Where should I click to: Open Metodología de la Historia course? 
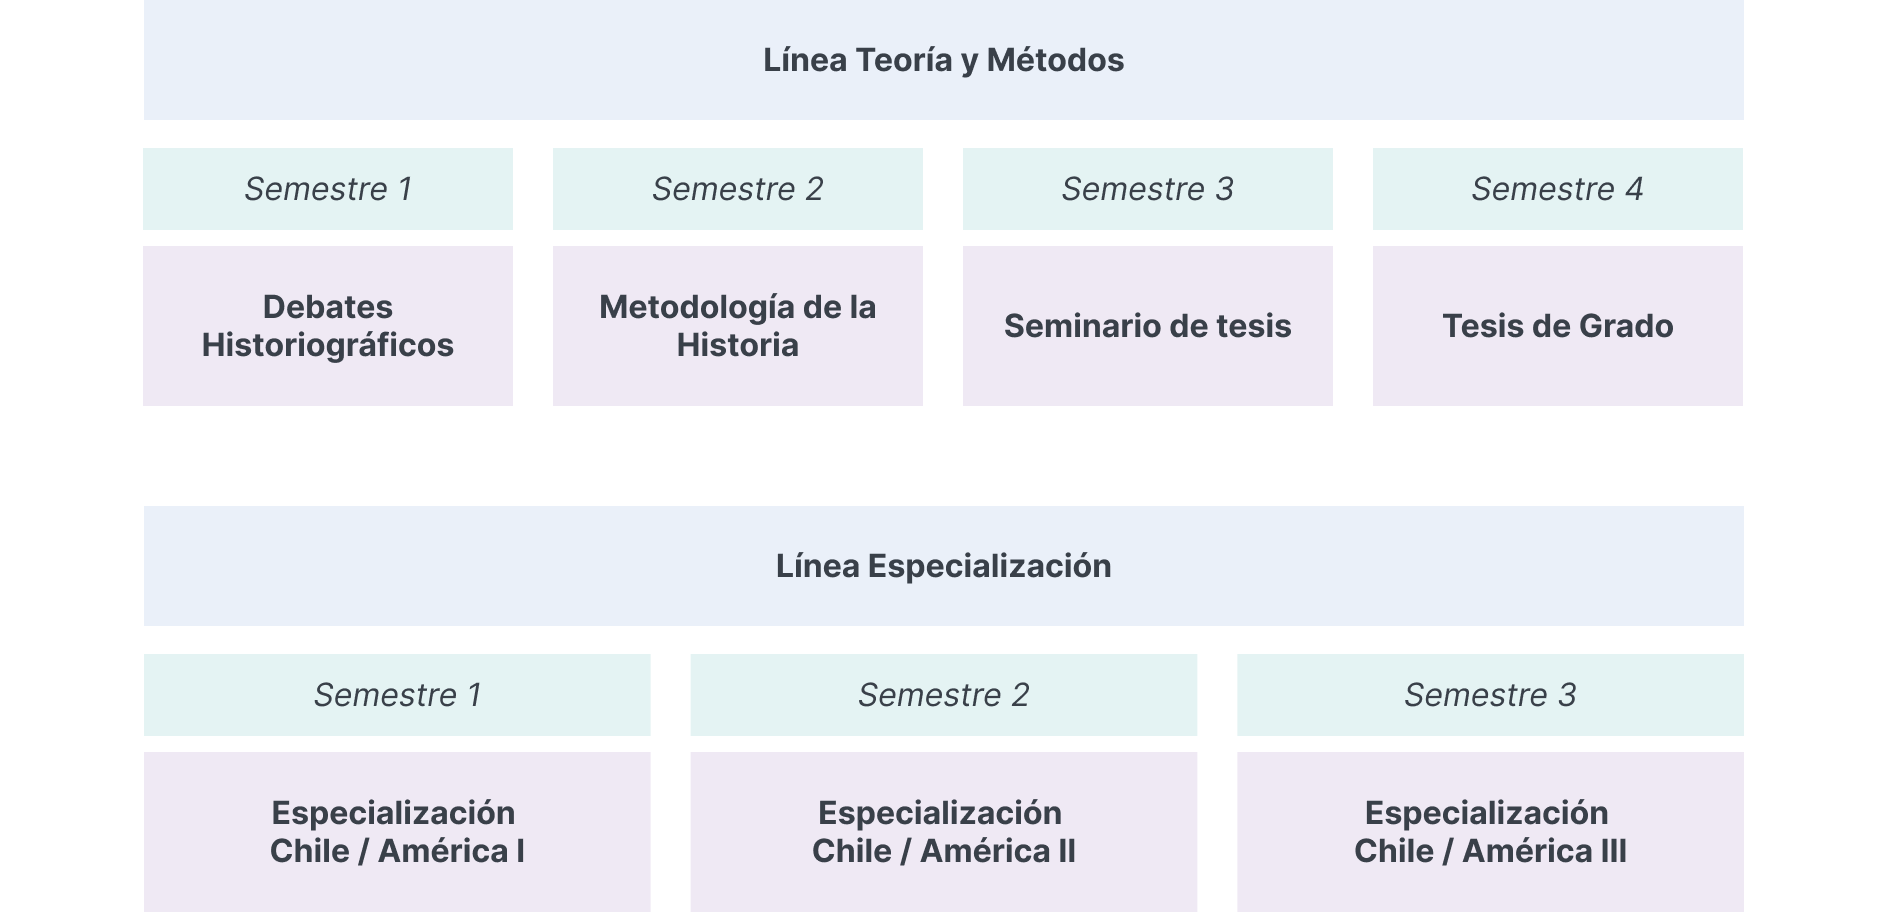[x=738, y=326]
